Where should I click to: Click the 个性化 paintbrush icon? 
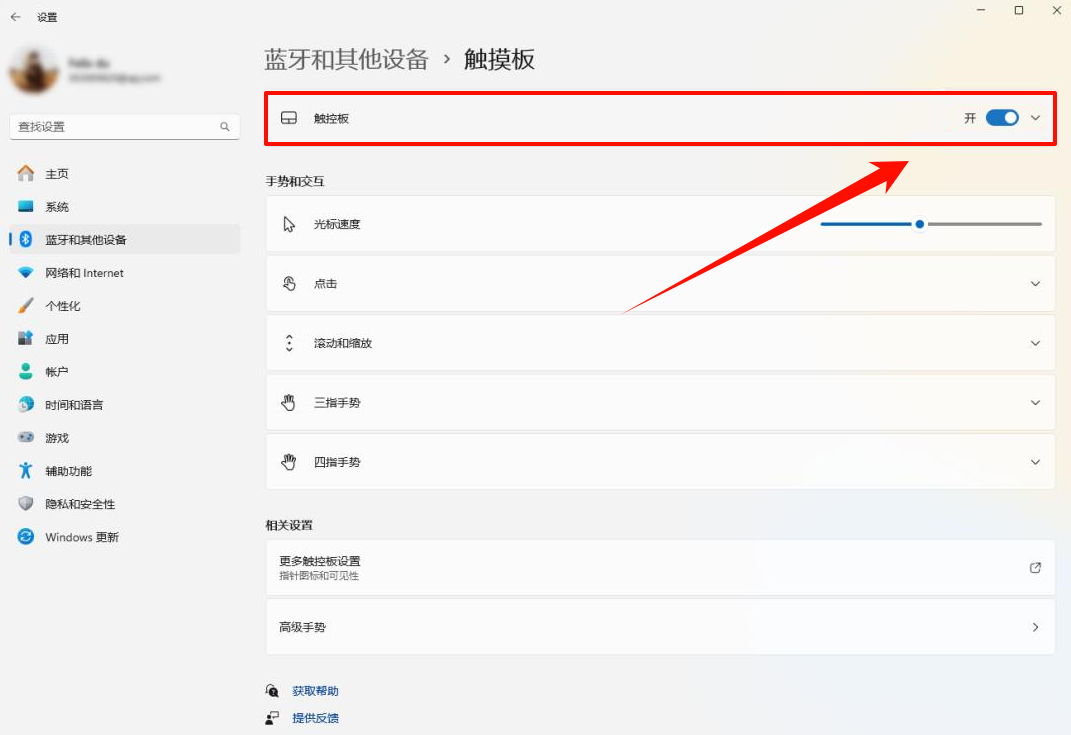coord(26,305)
